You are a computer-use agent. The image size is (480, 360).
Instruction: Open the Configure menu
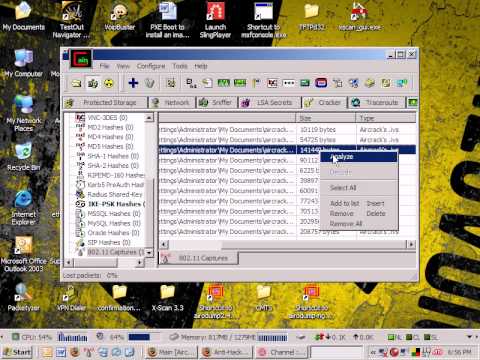coord(151,66)
